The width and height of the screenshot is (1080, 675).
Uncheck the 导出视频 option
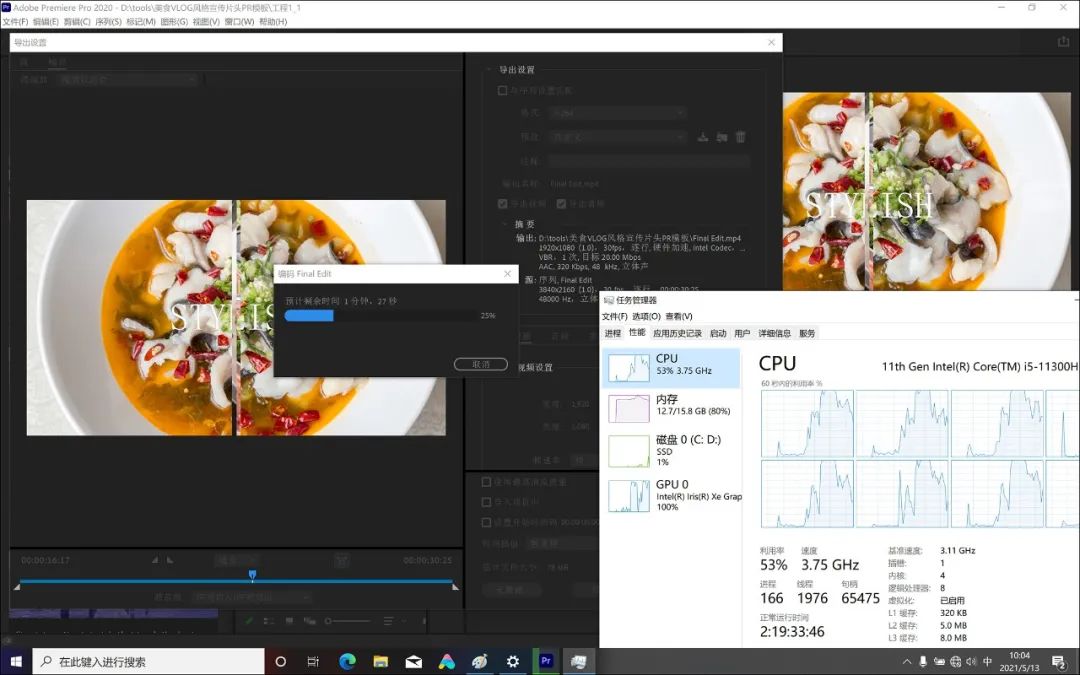click(x=501, y=202)
